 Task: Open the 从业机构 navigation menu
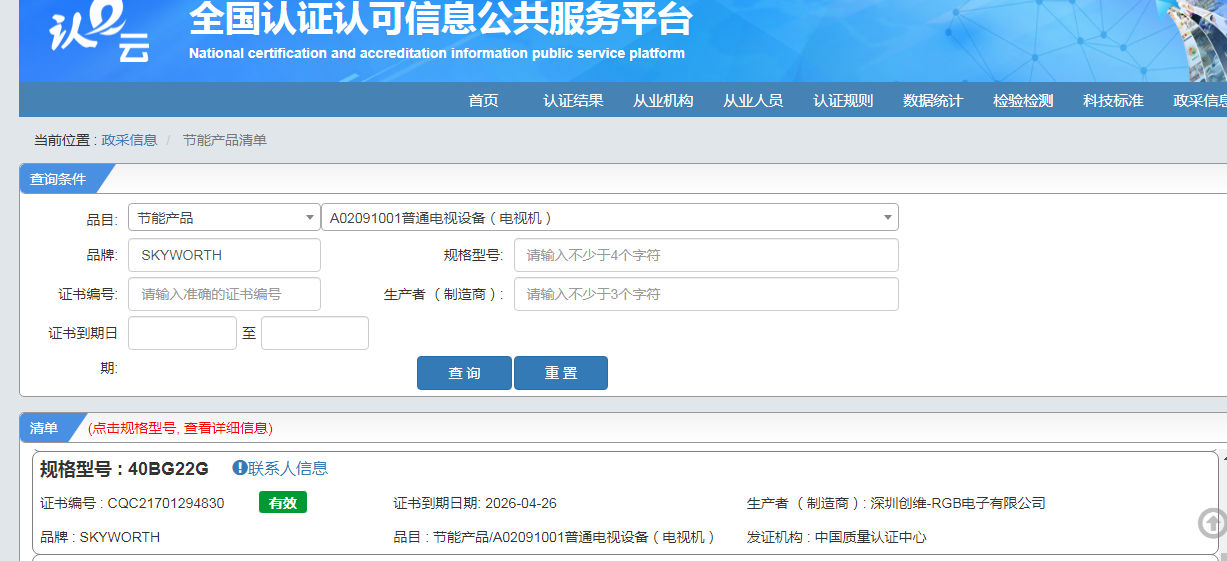click(663, 100)
